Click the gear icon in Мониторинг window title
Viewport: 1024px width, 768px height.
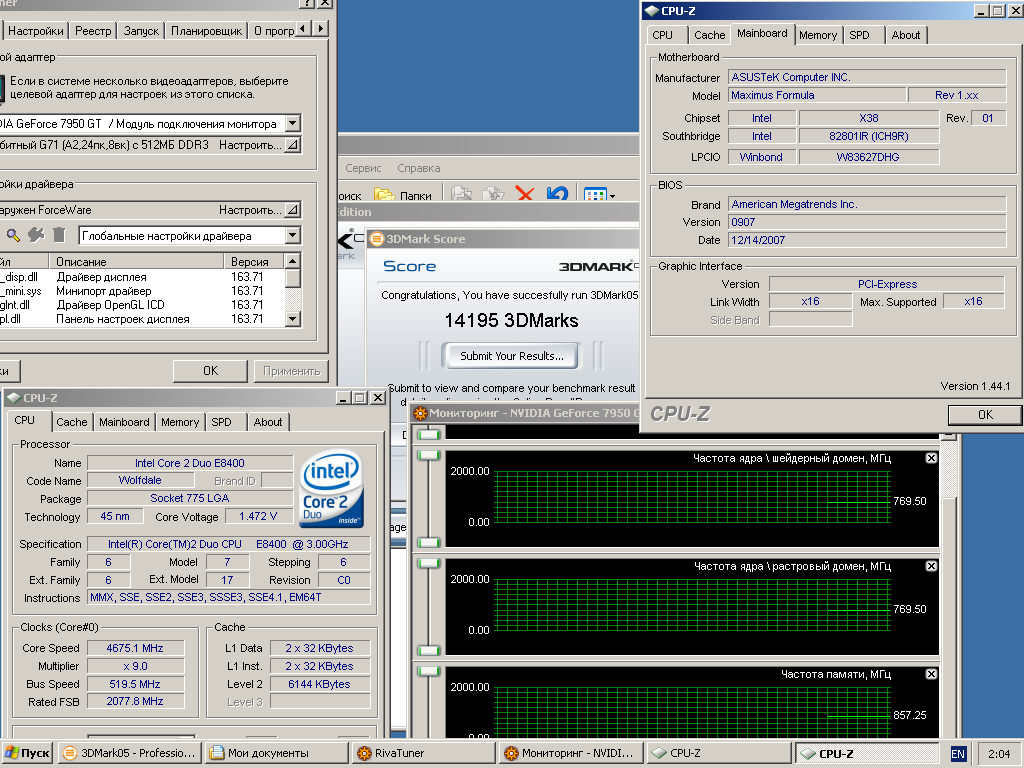pyautogui.click(x=420, y=413)
